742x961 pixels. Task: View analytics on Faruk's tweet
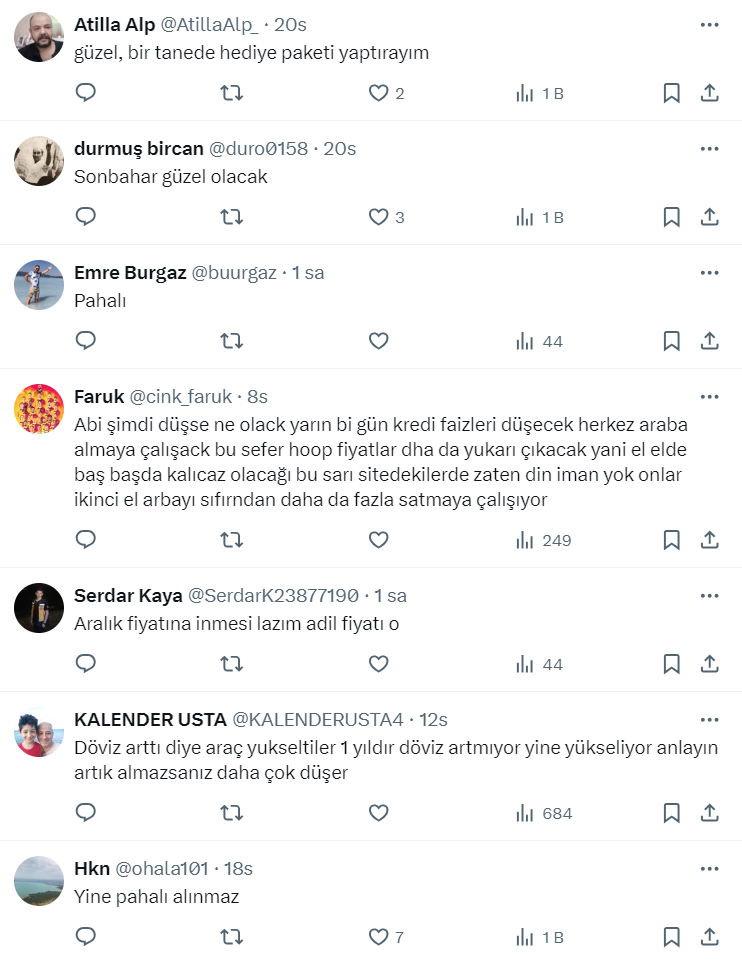543,540
